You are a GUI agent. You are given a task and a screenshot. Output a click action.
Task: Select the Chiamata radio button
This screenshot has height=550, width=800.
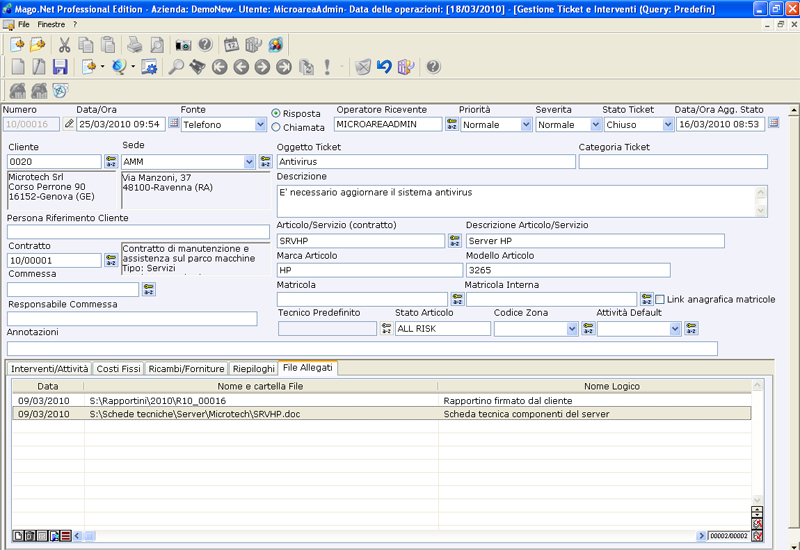pos(276,127)
